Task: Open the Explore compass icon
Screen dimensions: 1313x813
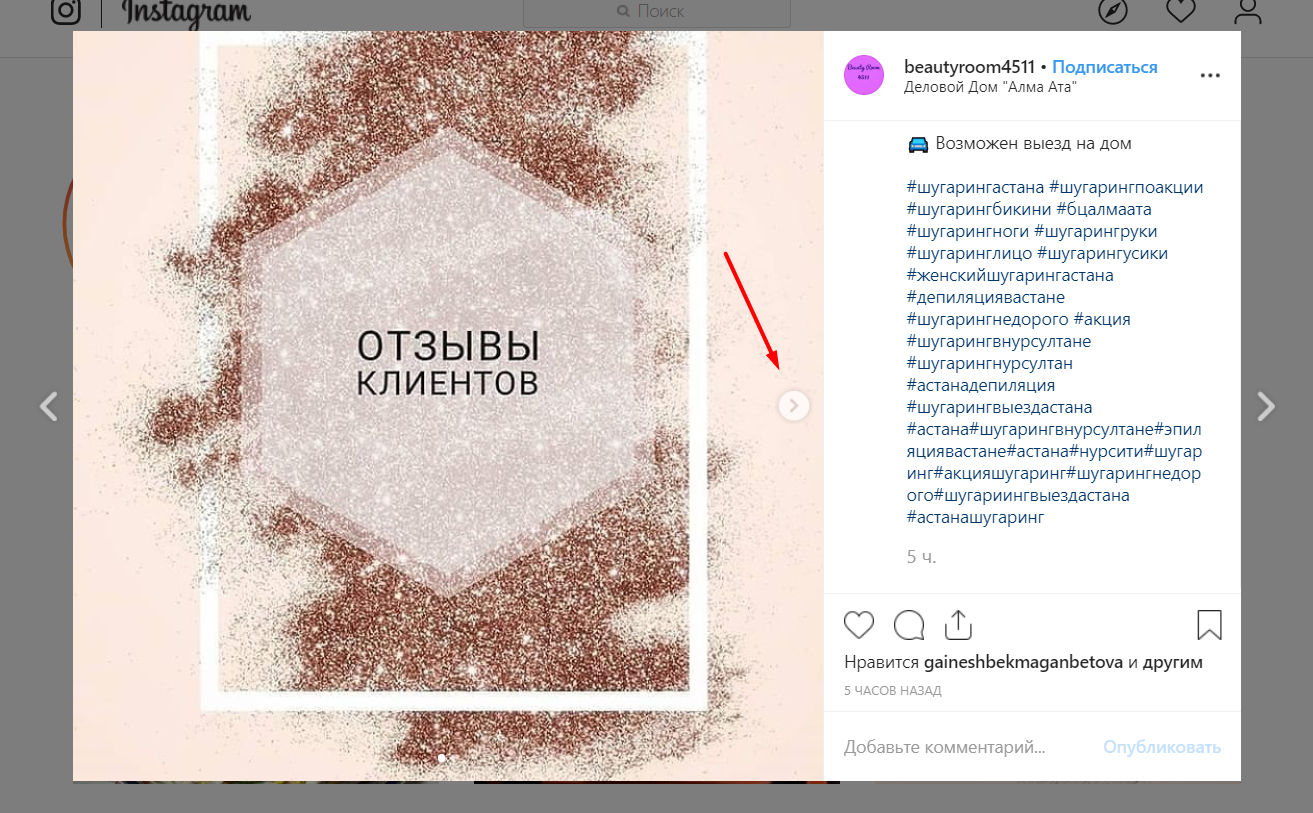Action: (1113, 11)
